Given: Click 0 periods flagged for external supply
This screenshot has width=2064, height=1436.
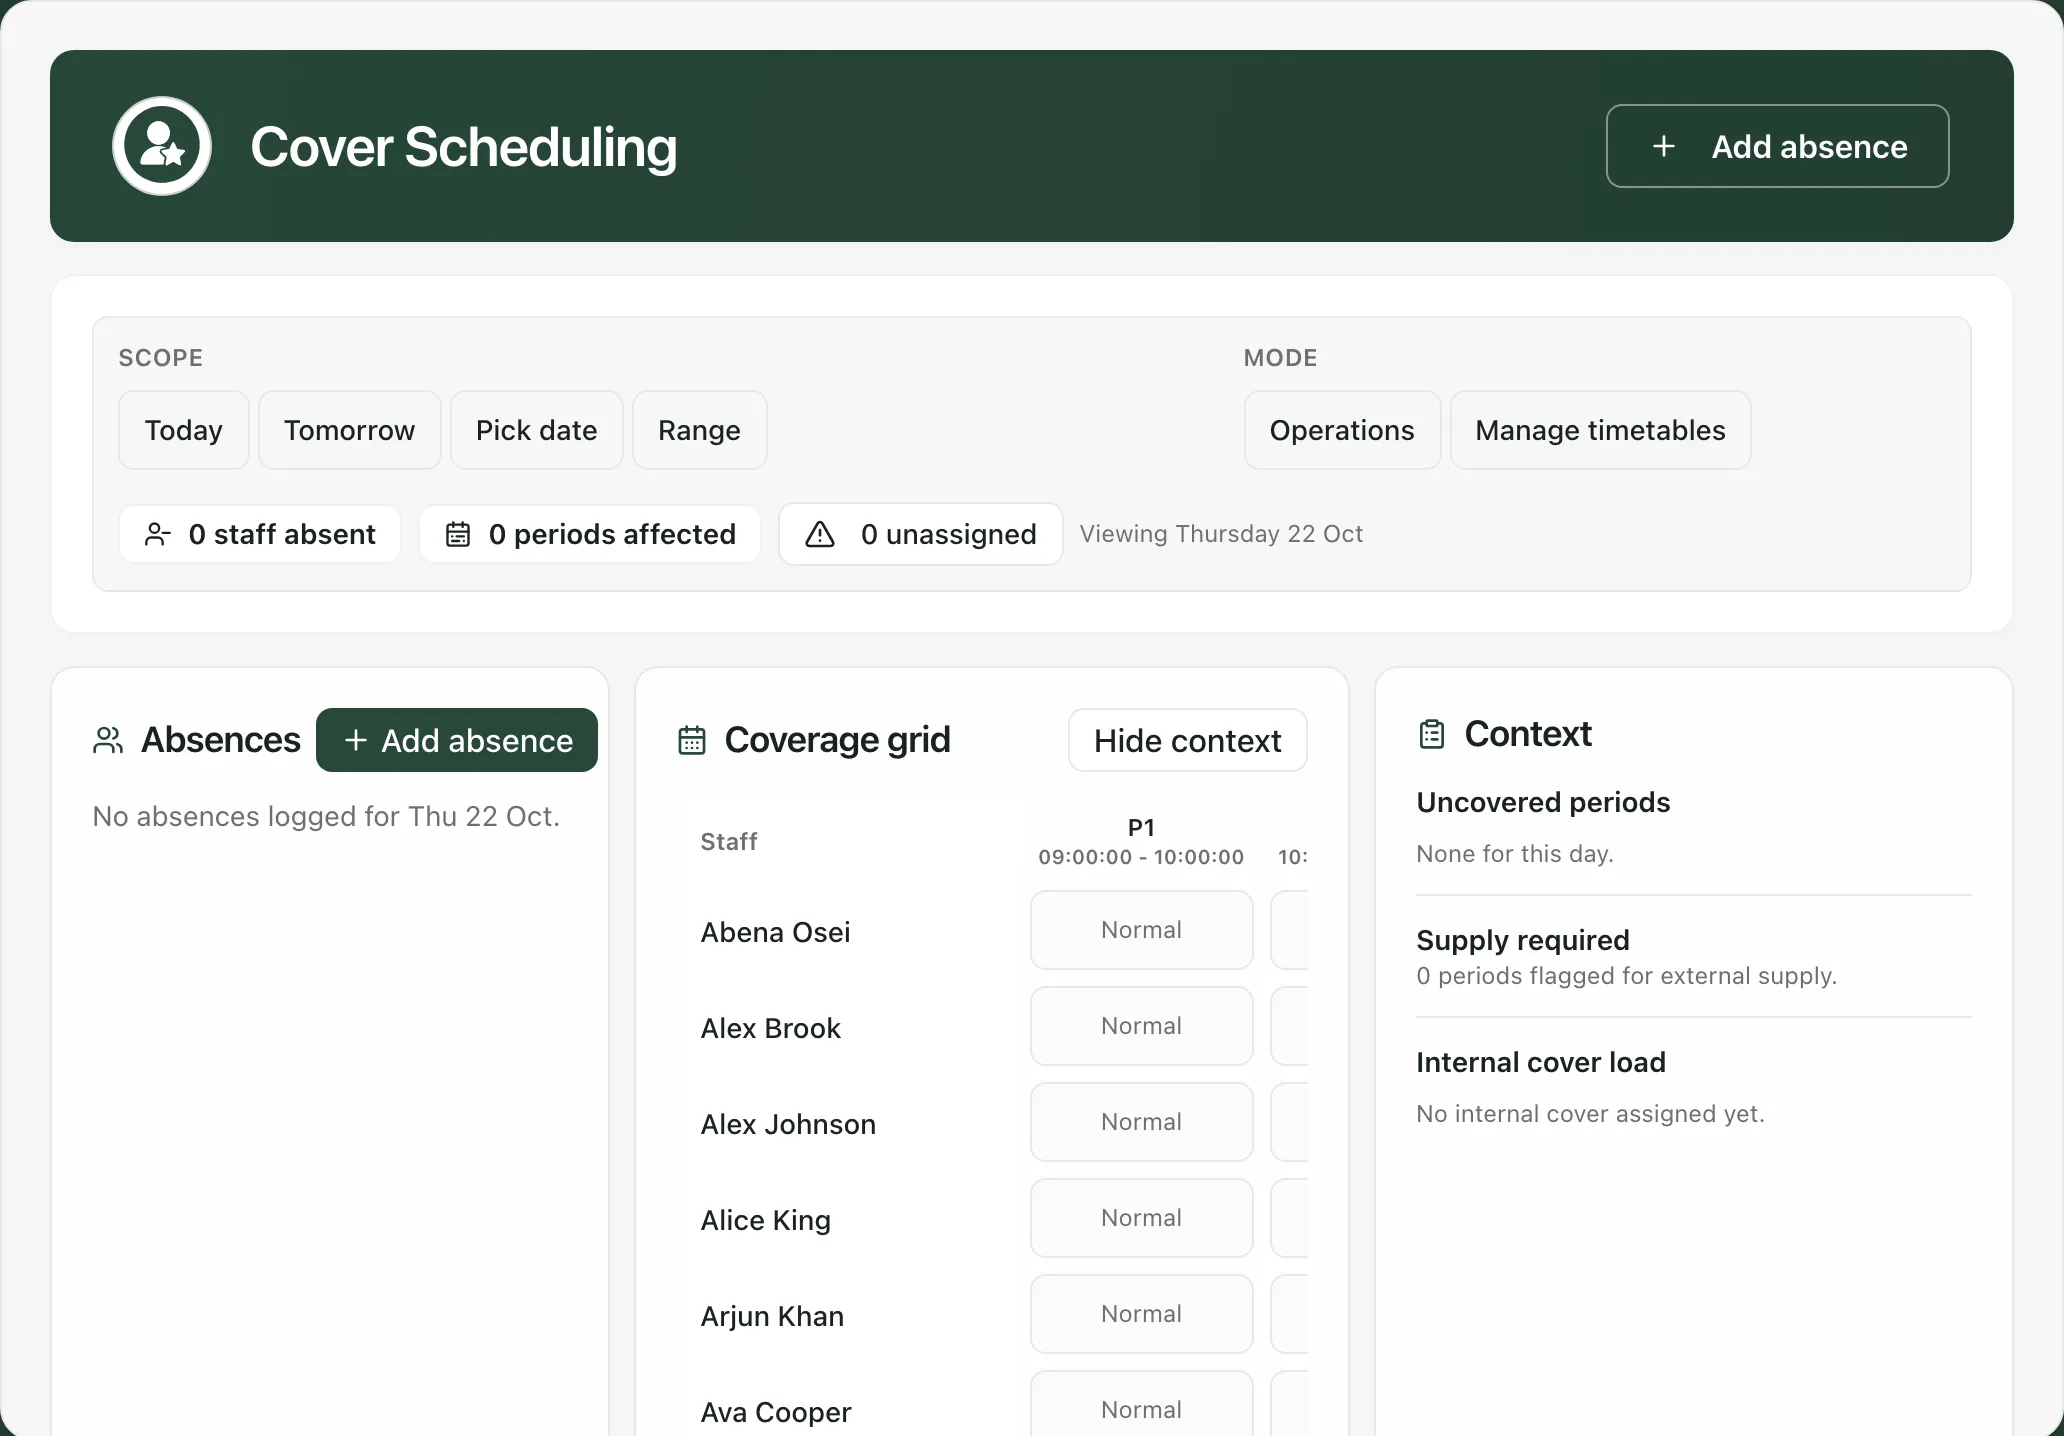Looking at the screenshot, I should [1627, 976].
